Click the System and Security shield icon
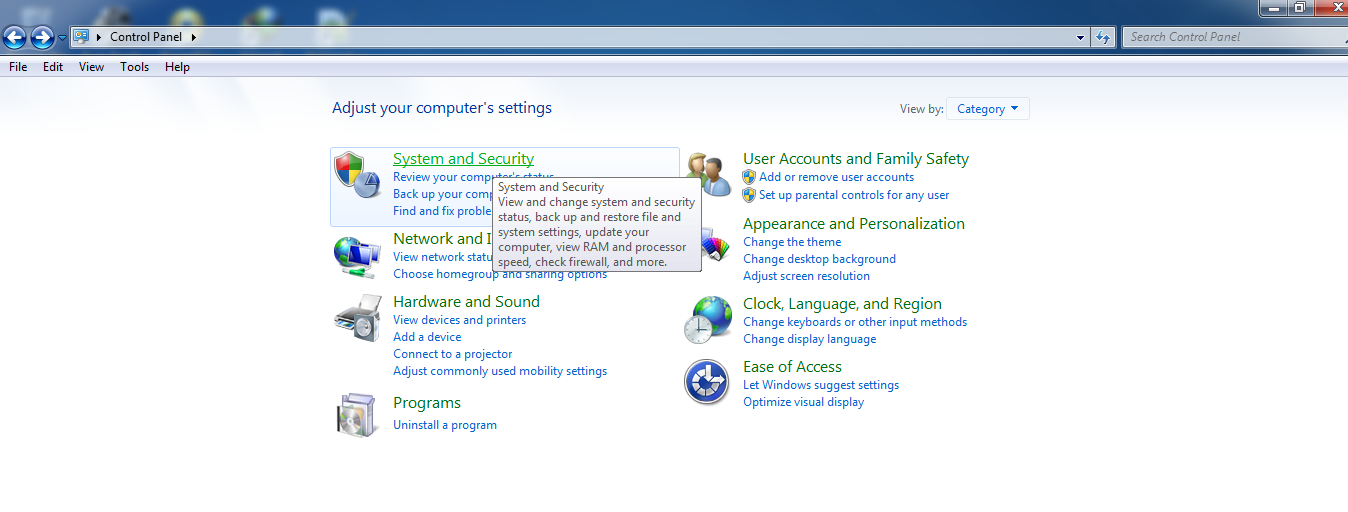The width and height of the screenshot is (1348, 512). tap(357, 175)
